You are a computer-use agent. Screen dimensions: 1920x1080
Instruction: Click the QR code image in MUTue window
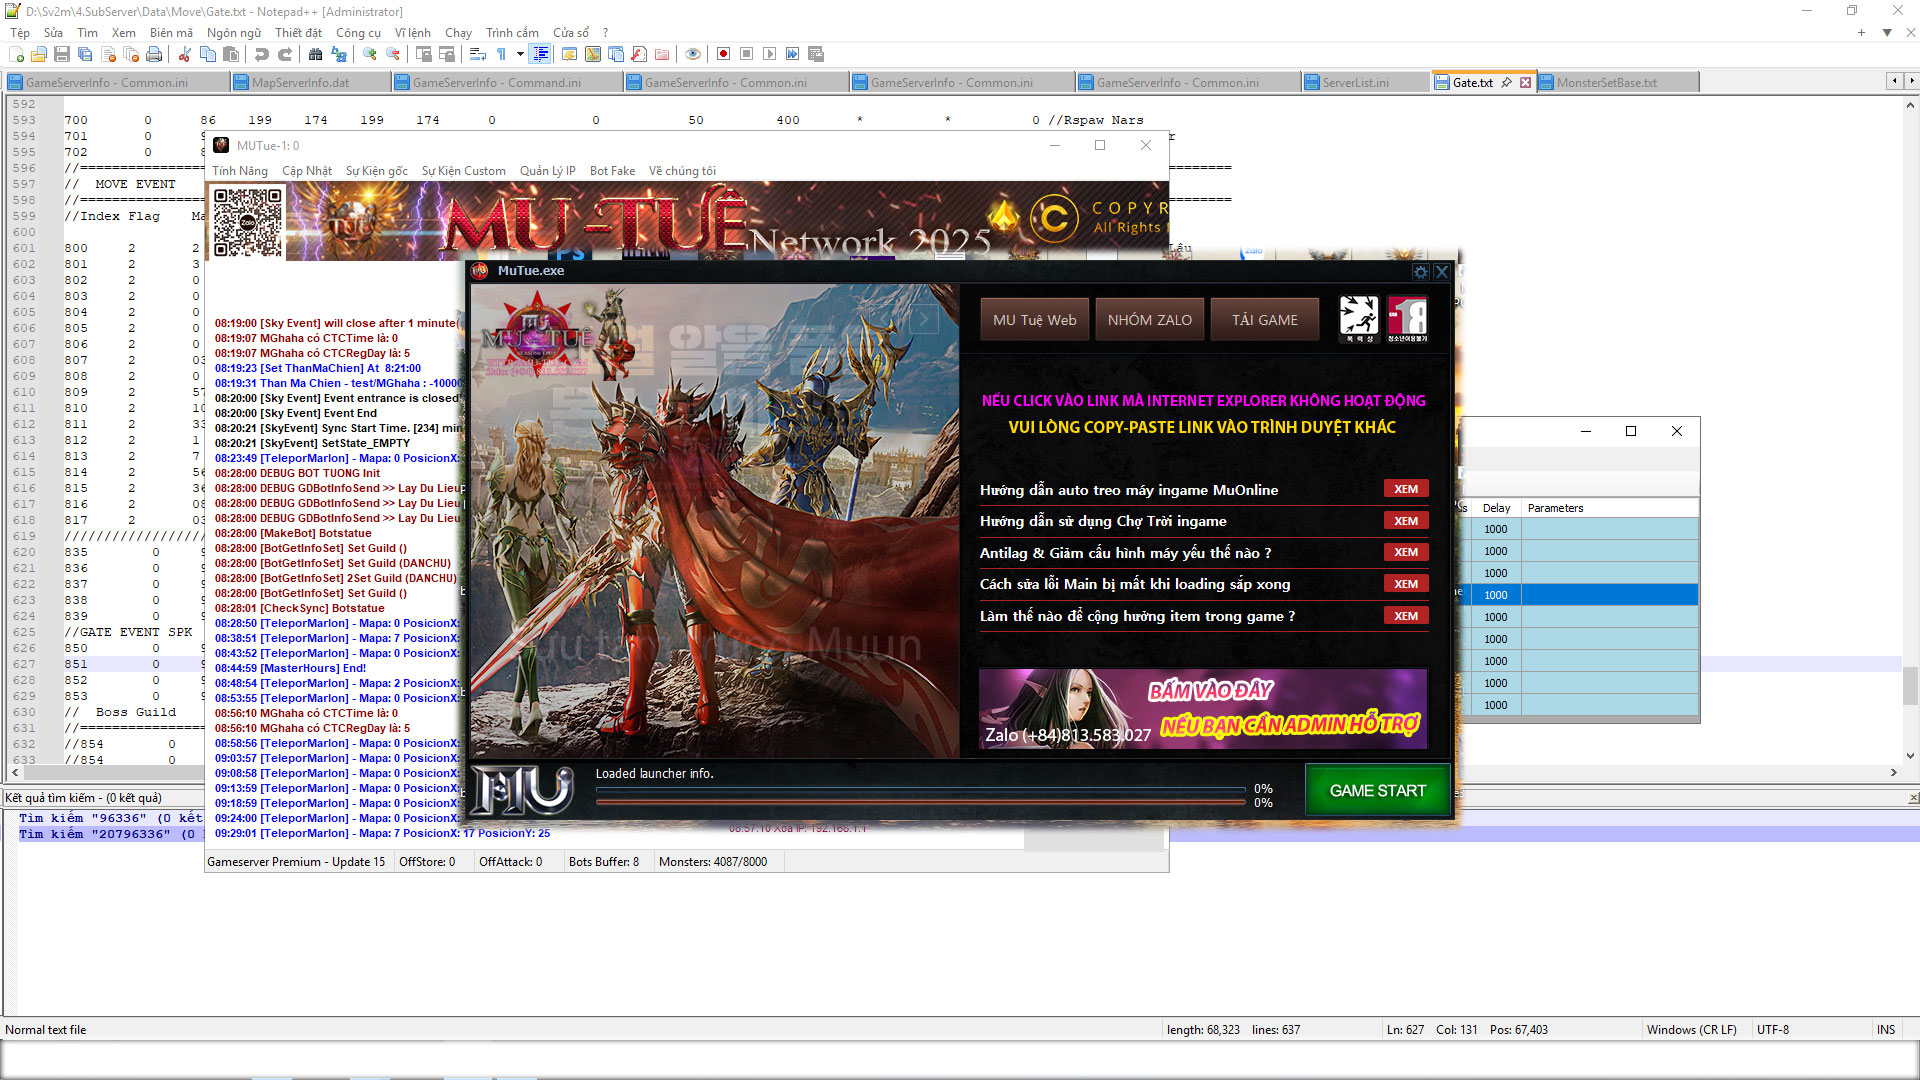pyautogui.click(x=247, y=222)
